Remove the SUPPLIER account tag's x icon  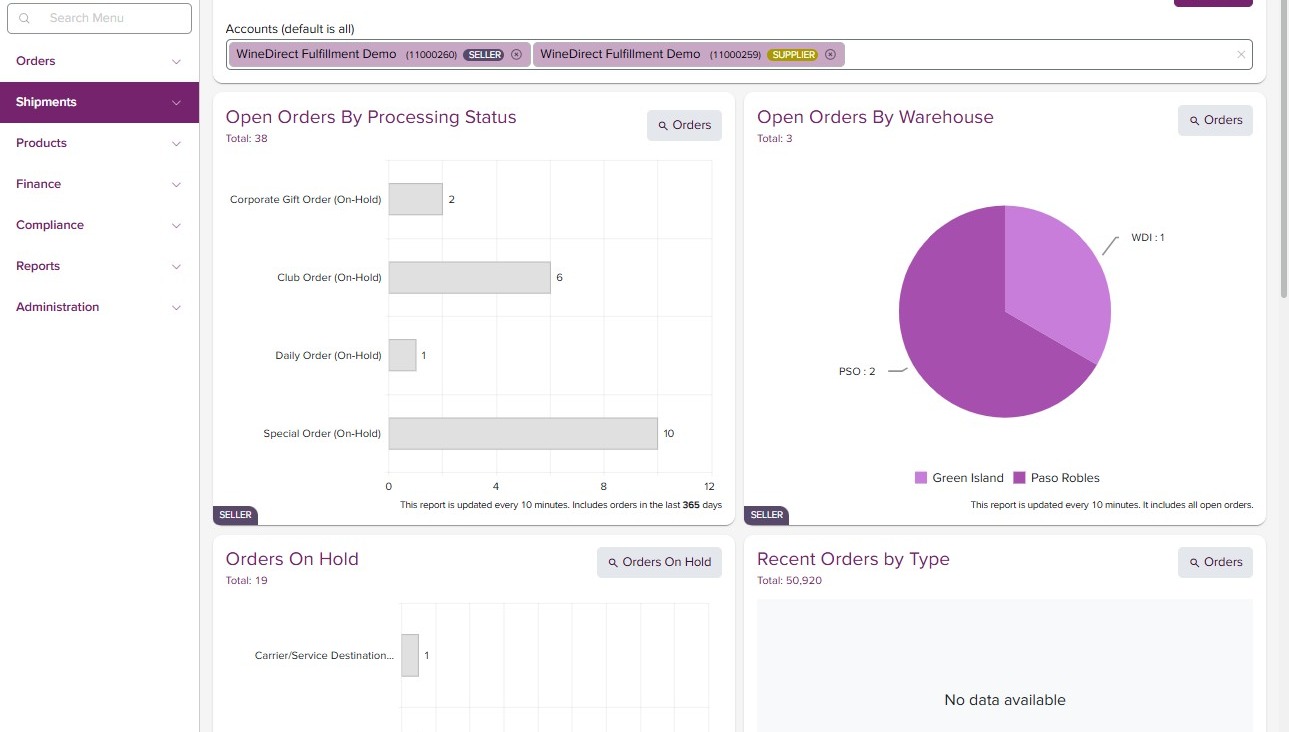click(830, 55)
